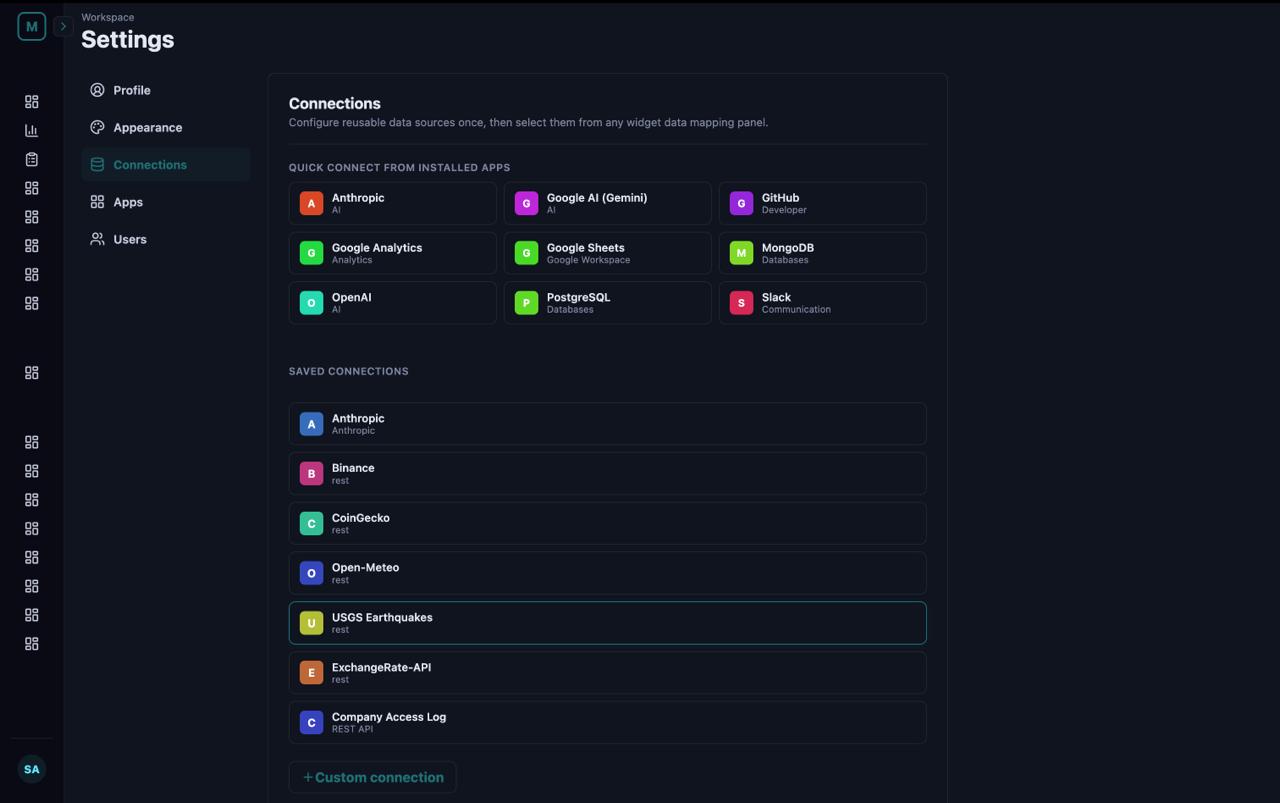
Task: Open the bar chart sidebar icon
Action: (31, 130)
